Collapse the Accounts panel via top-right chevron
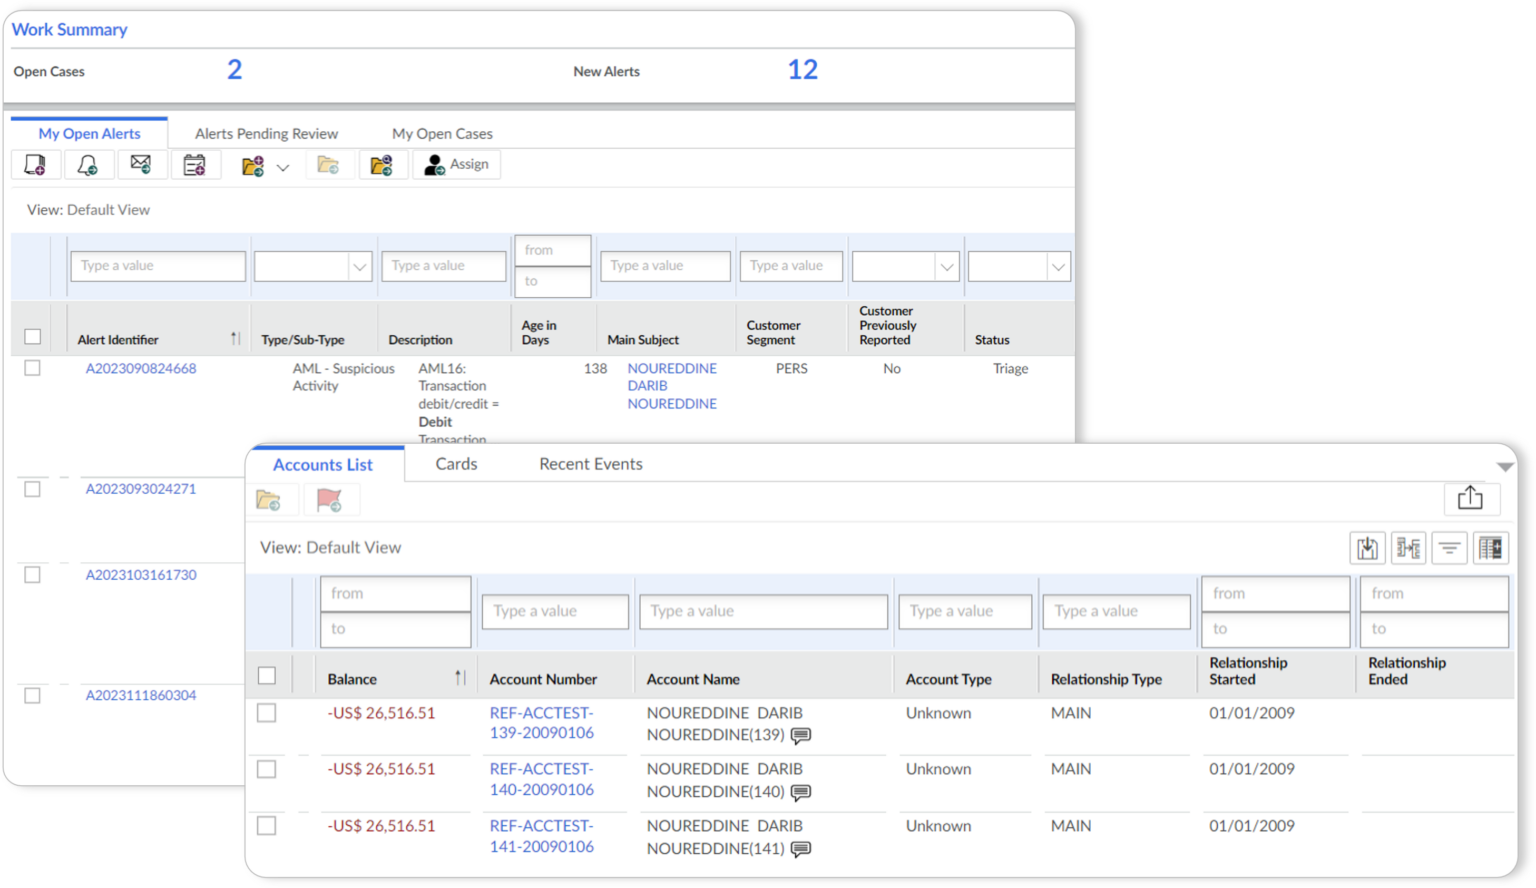Screen dimensions: 1536x888 pos(1505,464)
